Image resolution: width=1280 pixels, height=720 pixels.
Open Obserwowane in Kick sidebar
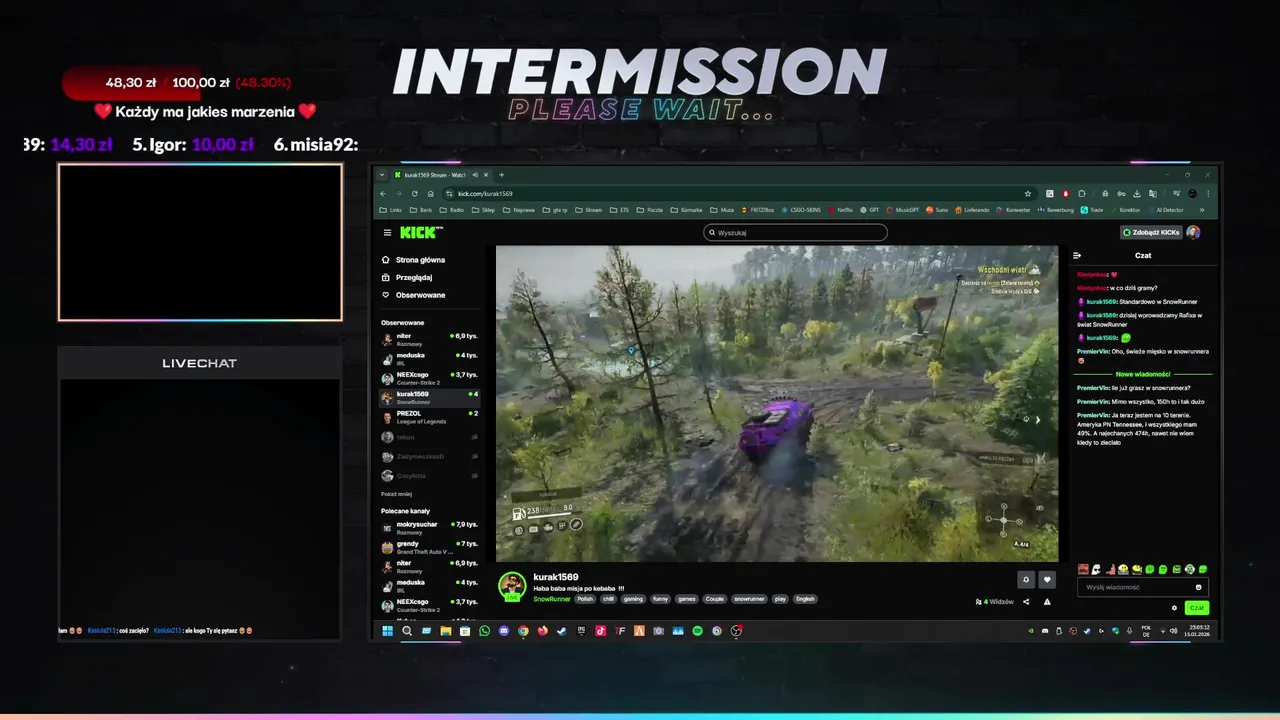tap(414, 295)
